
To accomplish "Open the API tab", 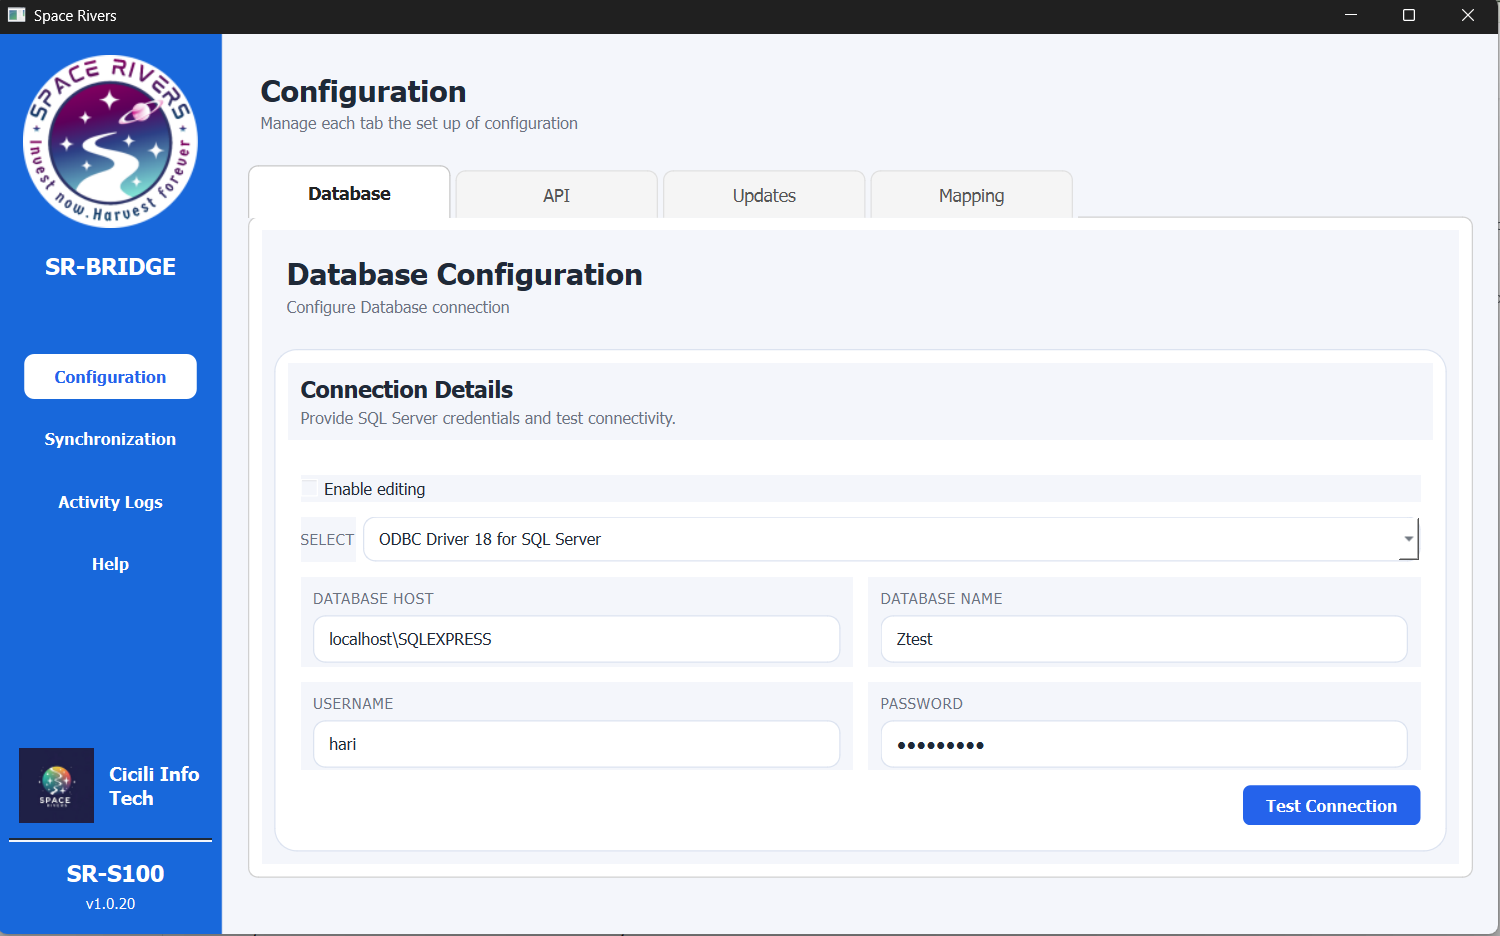I will click(x=556, y=195).
